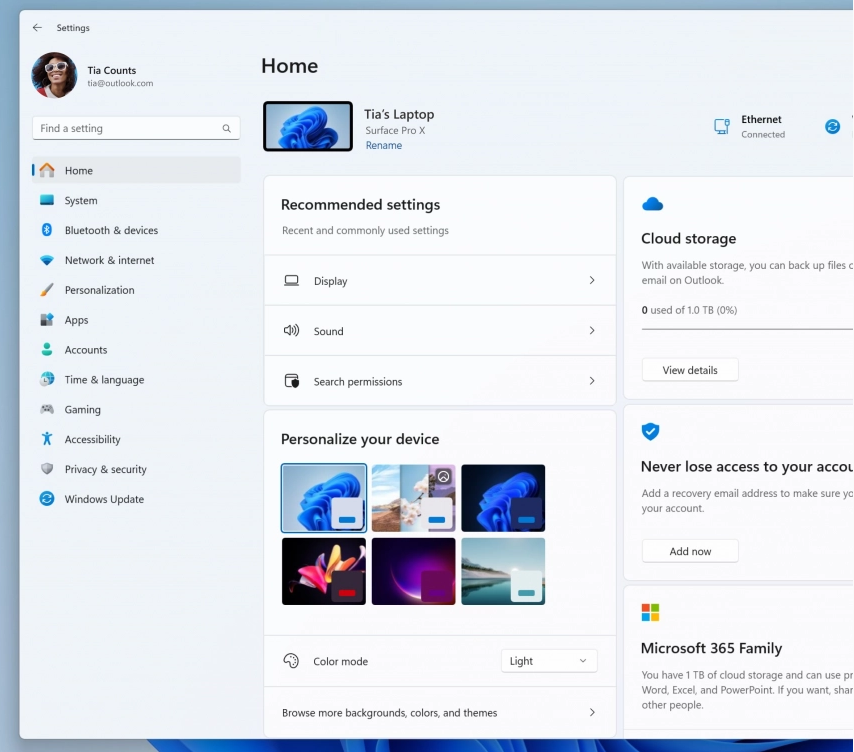Expand Browse more backgrounds chevron

point(592,712)
